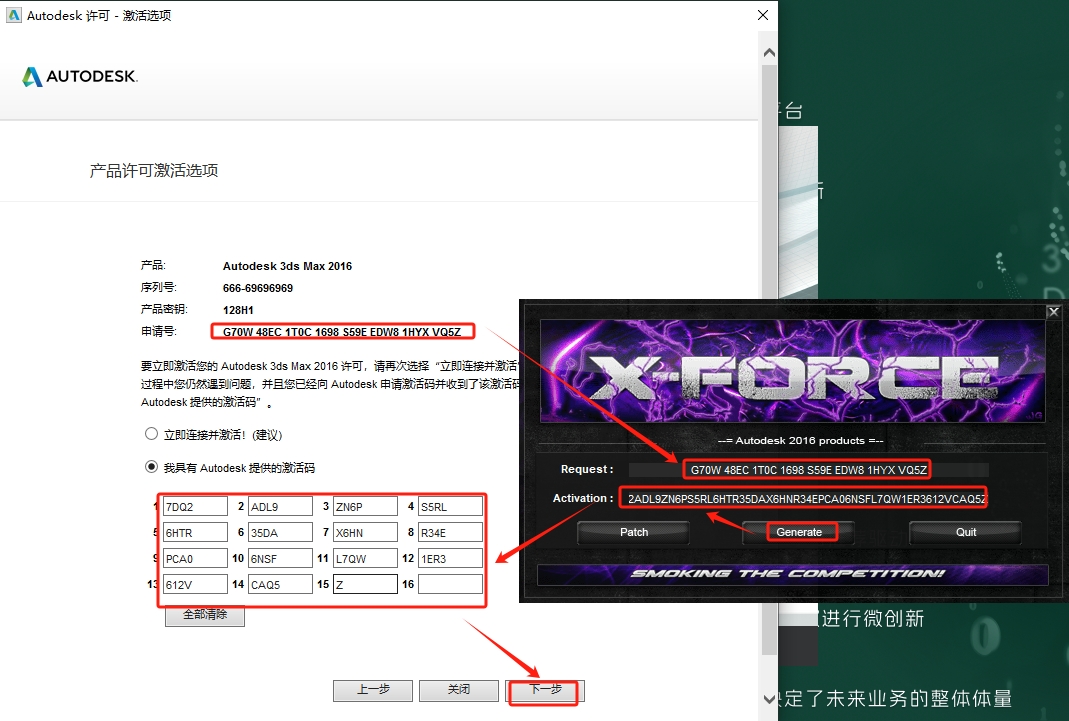1069x721 pixels.
Task: Click activation code field 11 containing L7QW
Action: [365, 558]
